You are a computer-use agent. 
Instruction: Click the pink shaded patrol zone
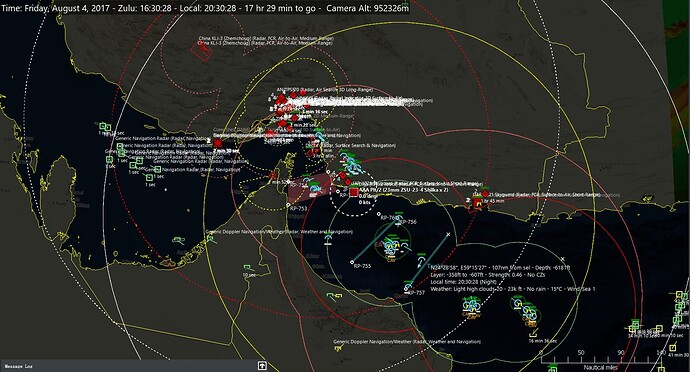(x=311, y=187)
